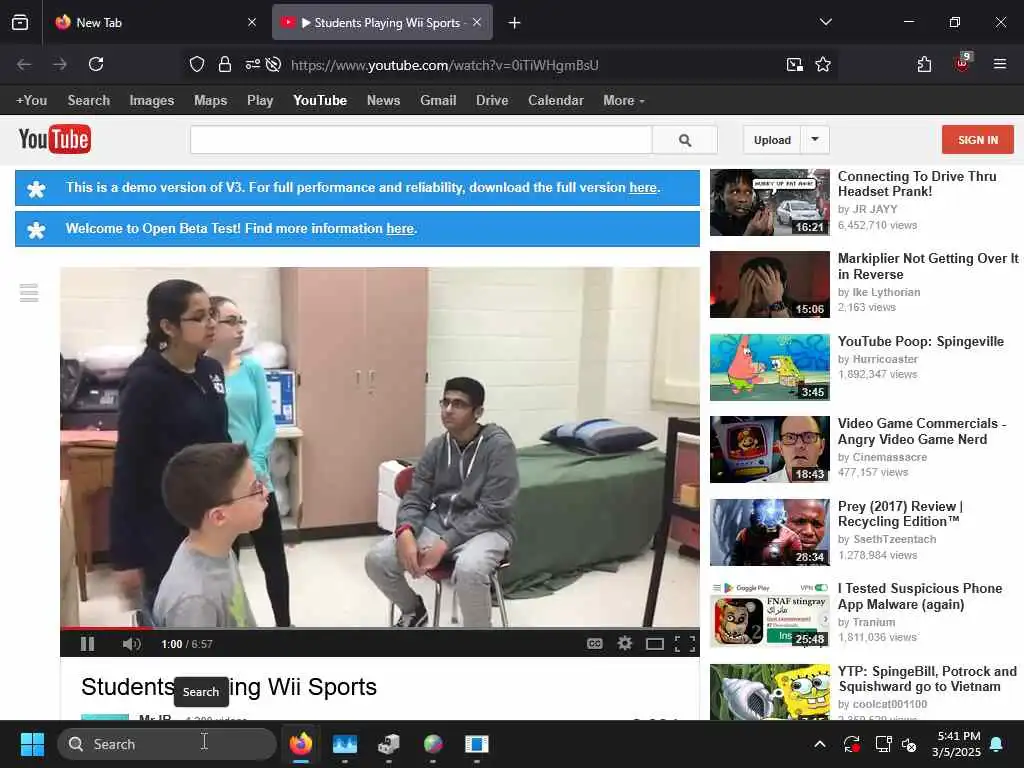This screenshot has width=1024, height=768.
Task: Expand the Upload dropdown arrow
Action: click(815, 140)
